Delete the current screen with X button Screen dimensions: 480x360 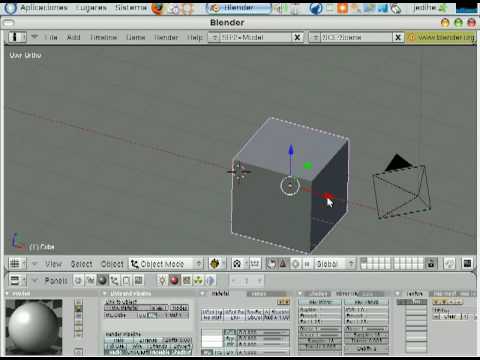(297, 37)
